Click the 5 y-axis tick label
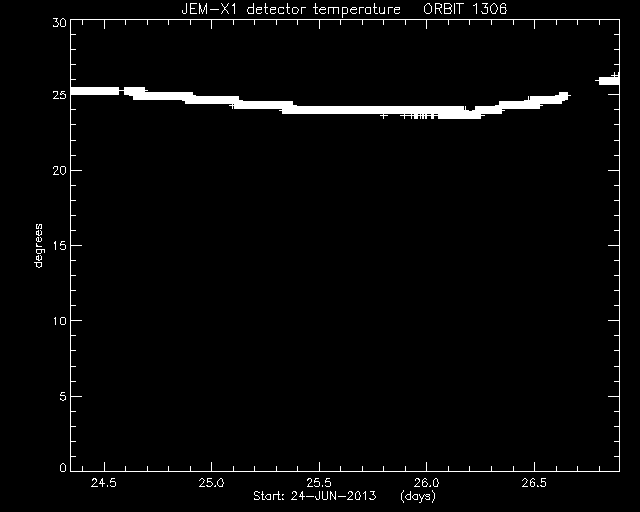 pyautogui.click(x=62, y=396)
